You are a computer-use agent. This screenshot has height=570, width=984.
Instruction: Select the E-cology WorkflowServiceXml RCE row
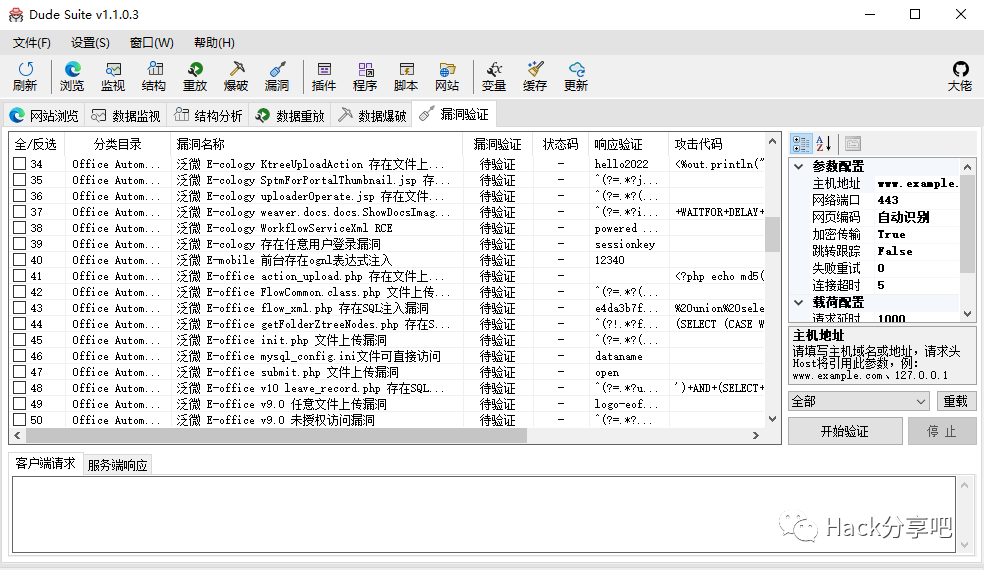[389, 228]
